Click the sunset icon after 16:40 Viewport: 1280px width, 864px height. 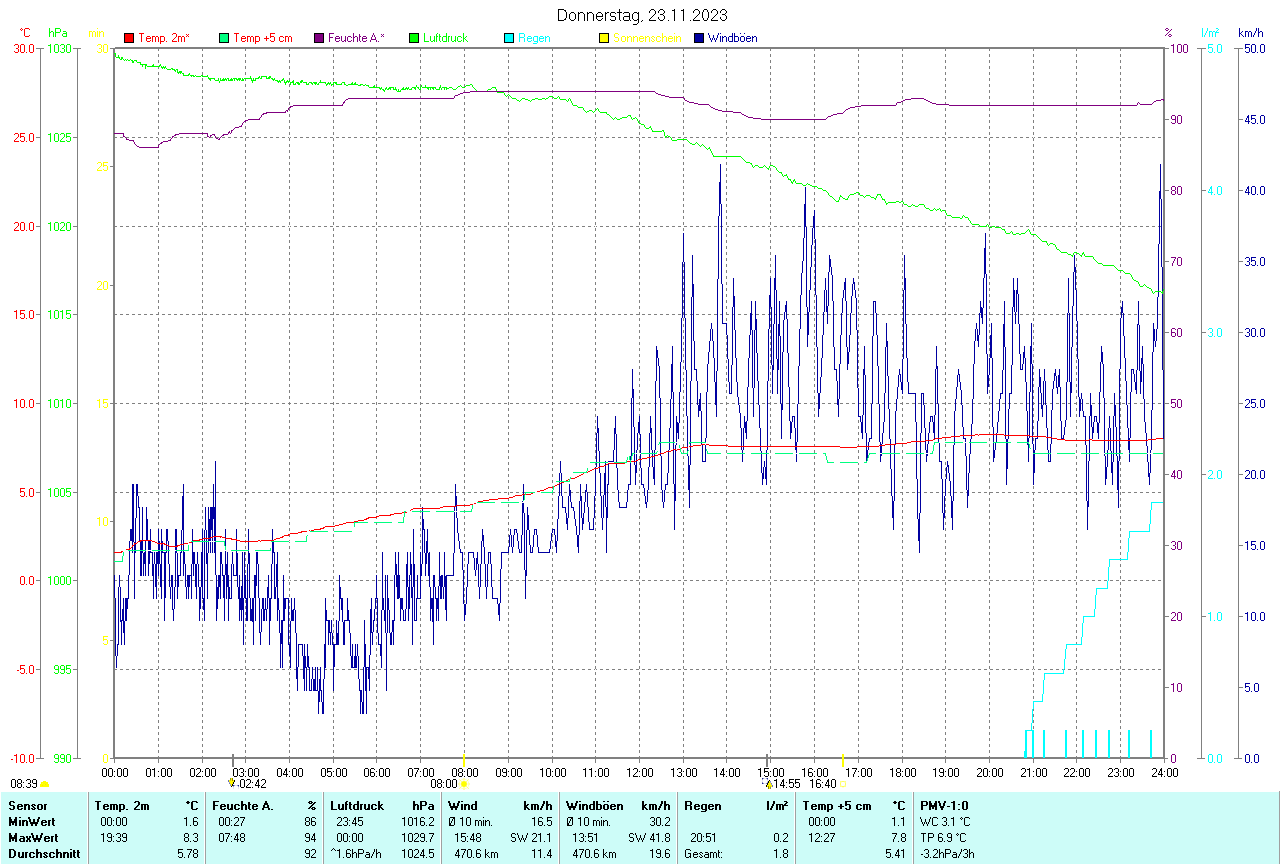point(843,784)
